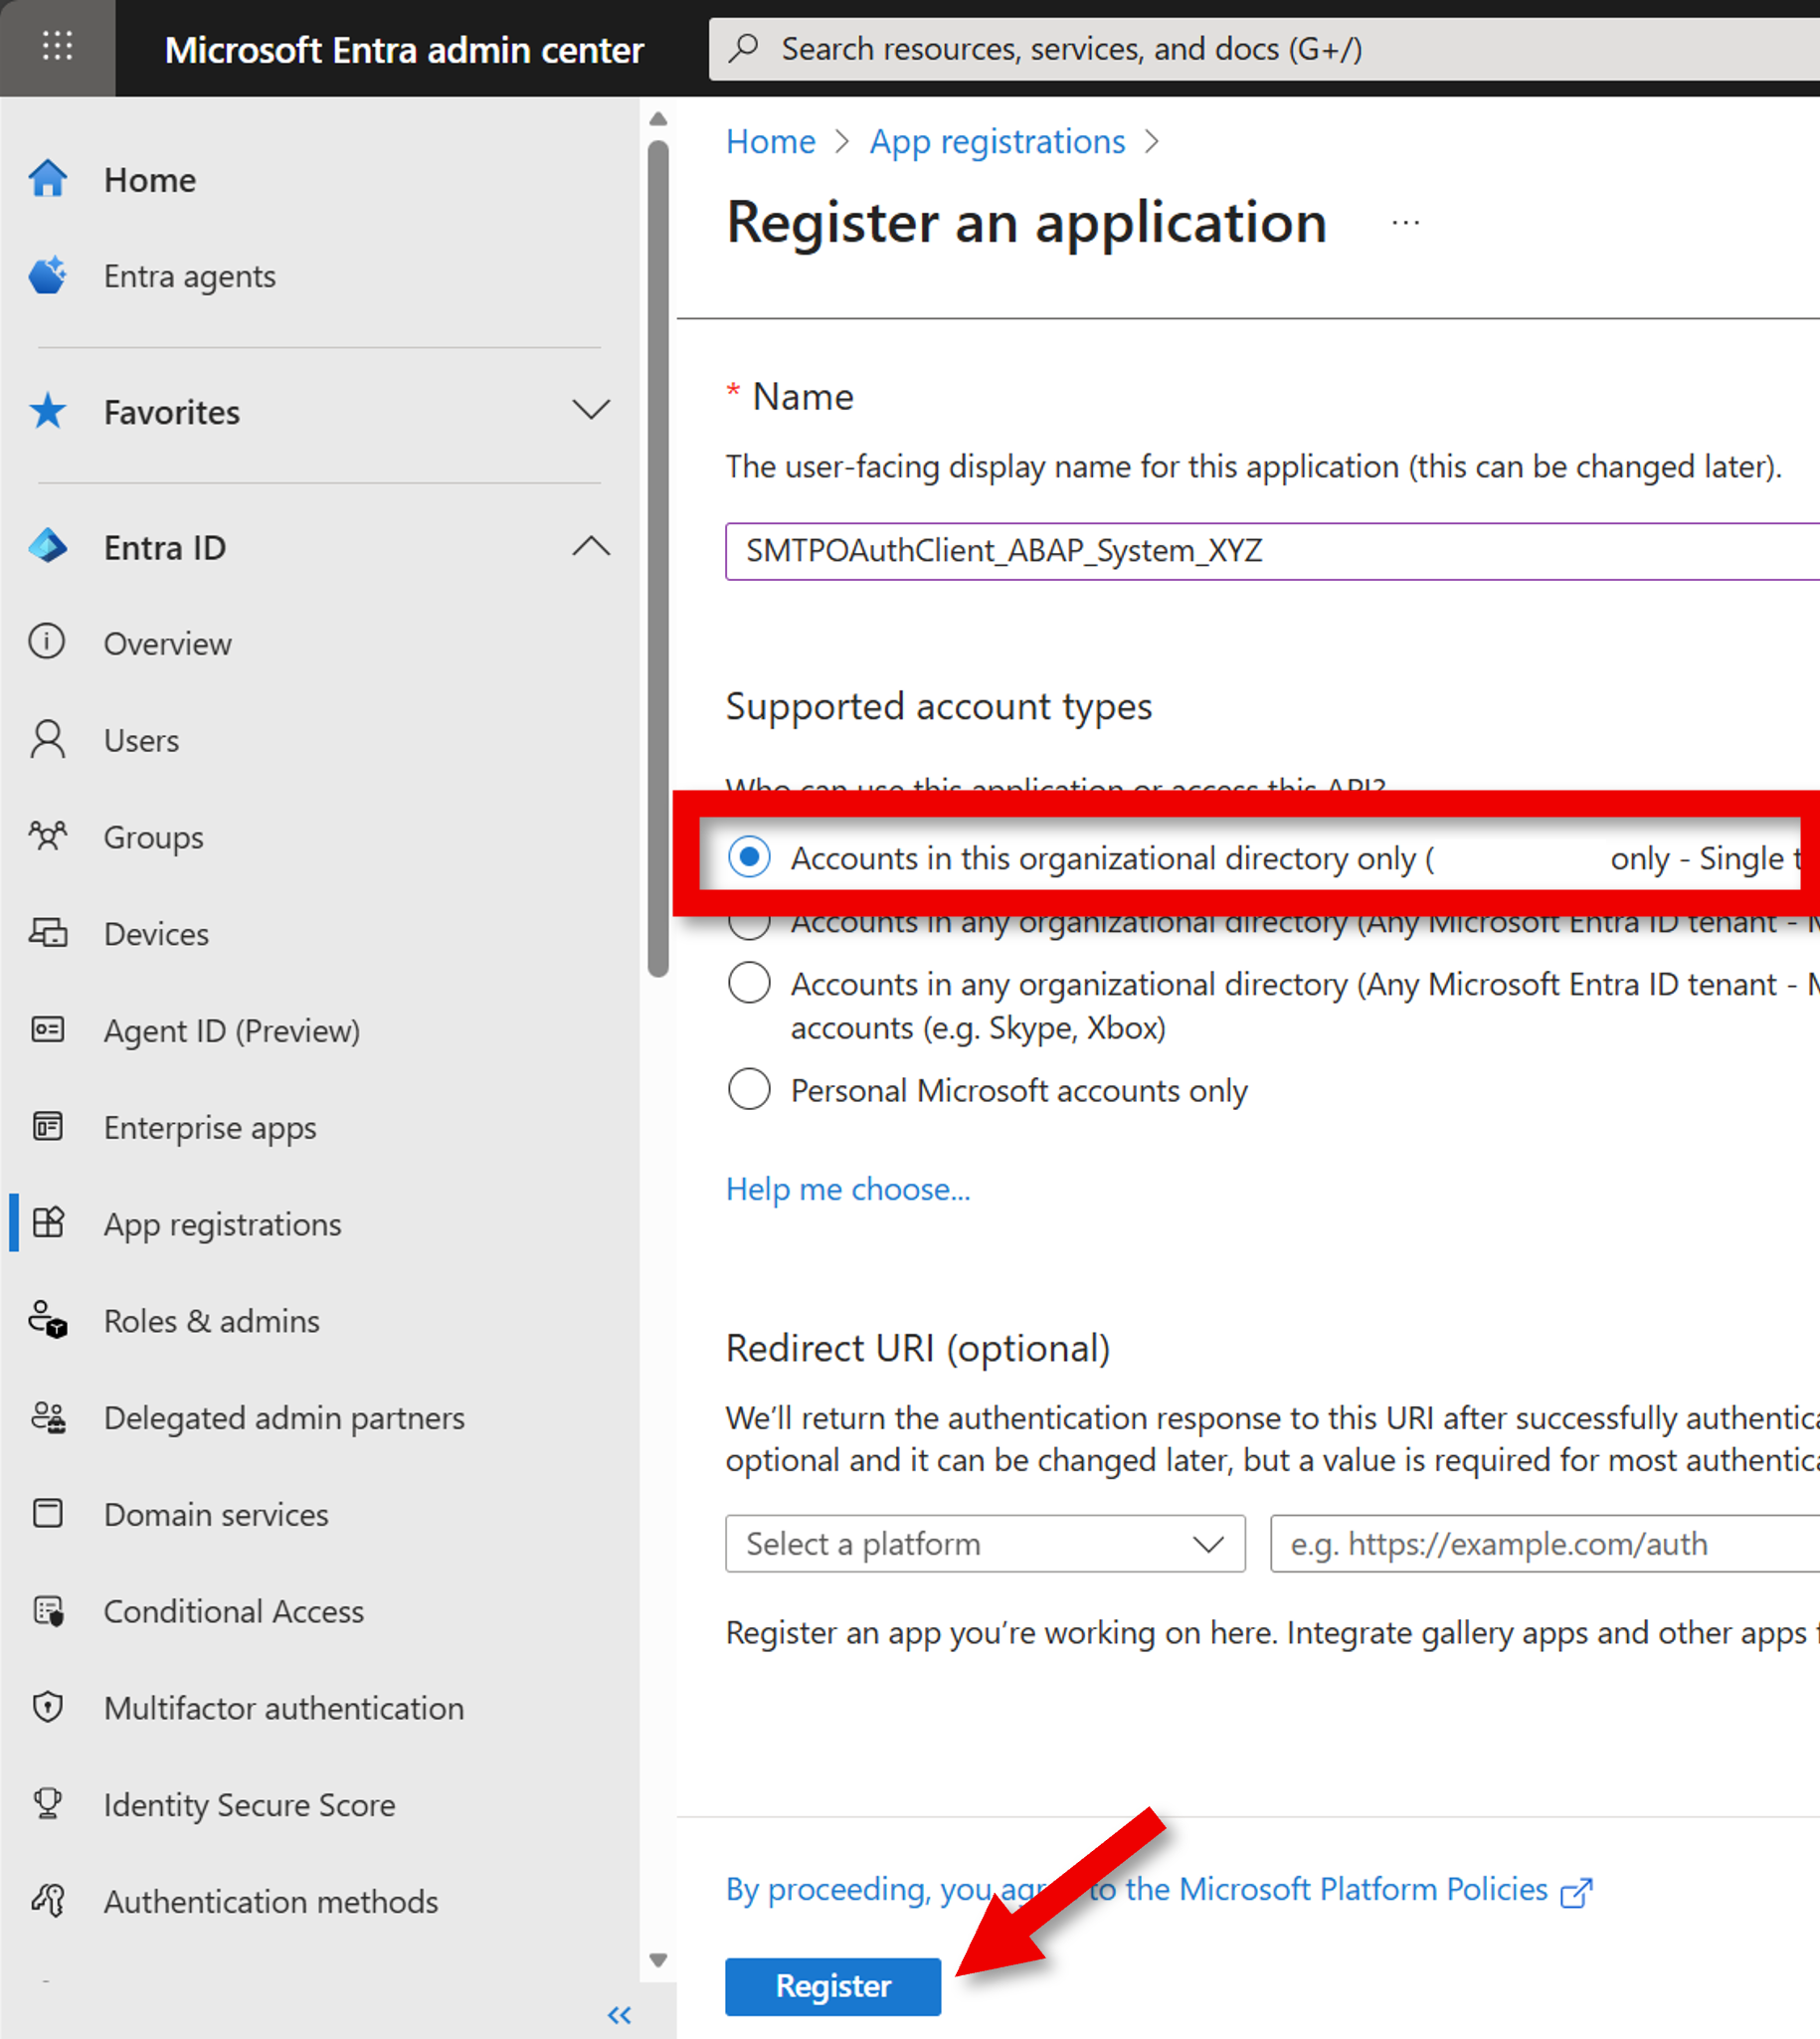The height and width of the screenshot is (2039, 1820).
Task: Click the Devices icon
Action: click(x=47, y=932)
